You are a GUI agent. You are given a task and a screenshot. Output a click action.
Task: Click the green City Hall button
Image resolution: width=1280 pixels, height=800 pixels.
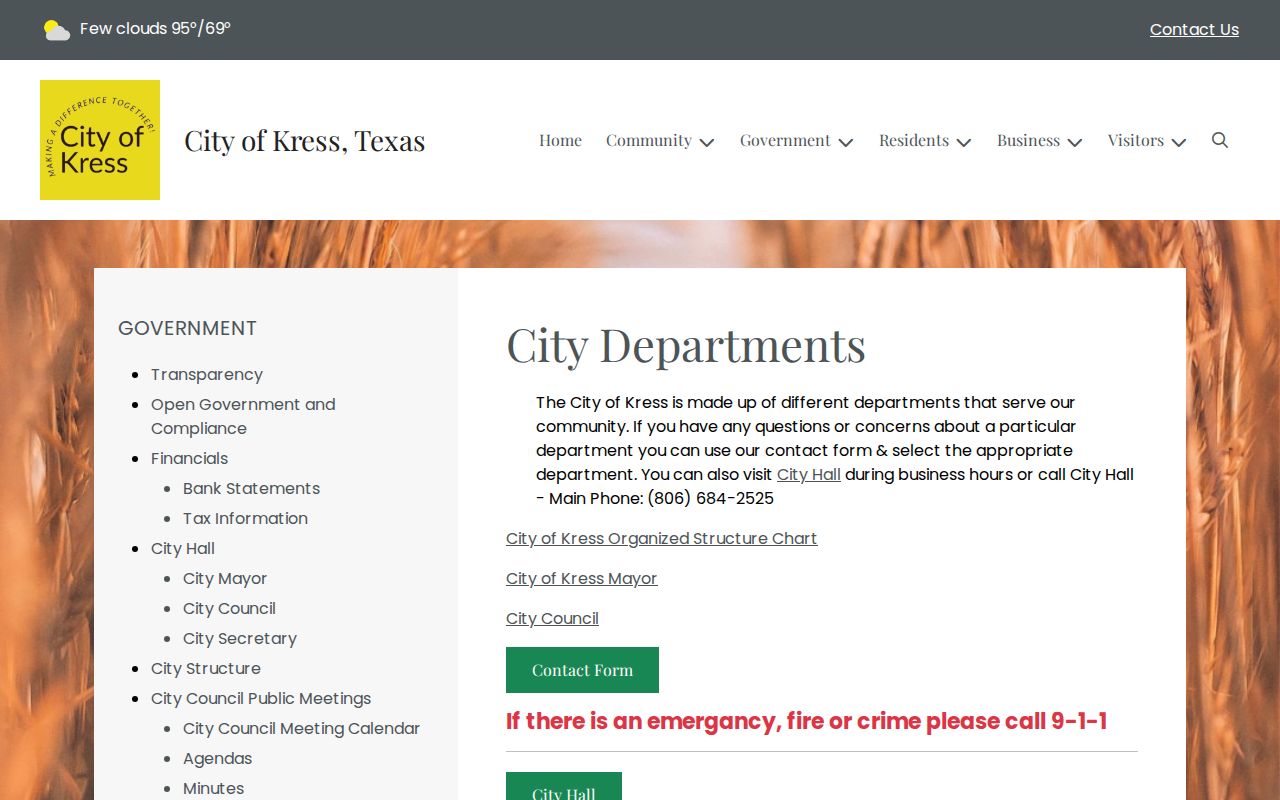tap(564, 786)
